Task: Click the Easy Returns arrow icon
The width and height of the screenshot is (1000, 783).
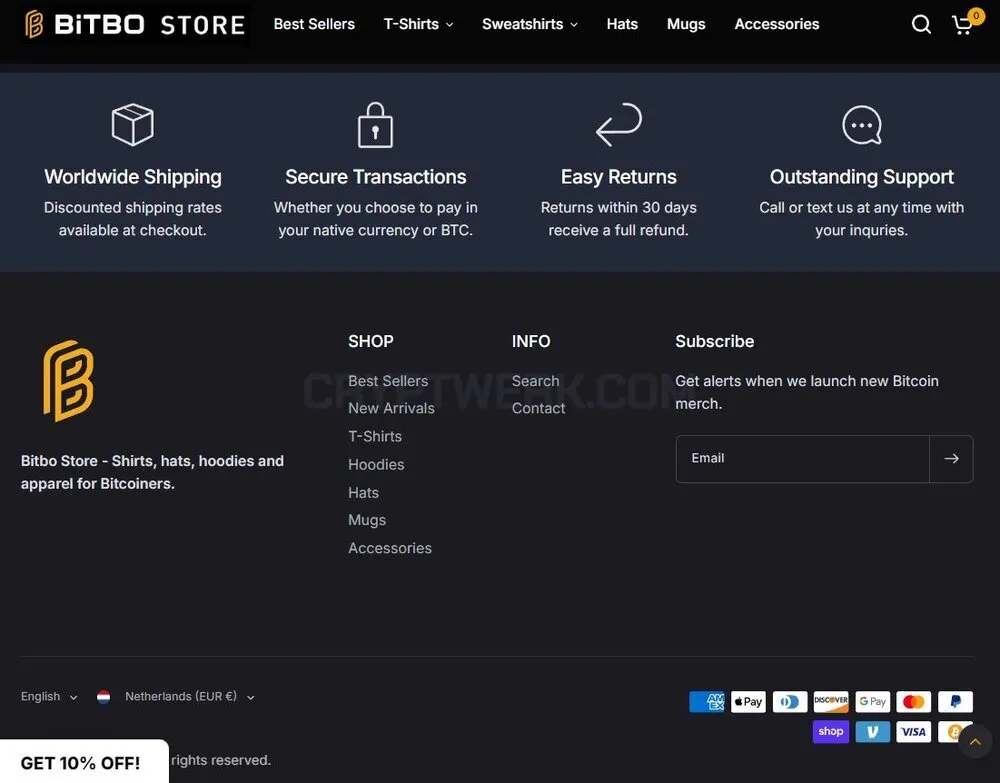Action: pos(619,124)
